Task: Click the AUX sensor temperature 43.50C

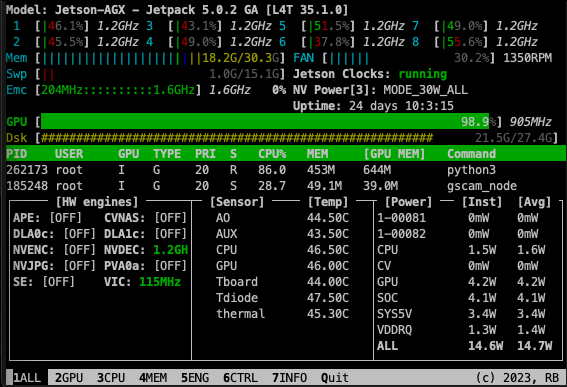Action: point(328,234)
